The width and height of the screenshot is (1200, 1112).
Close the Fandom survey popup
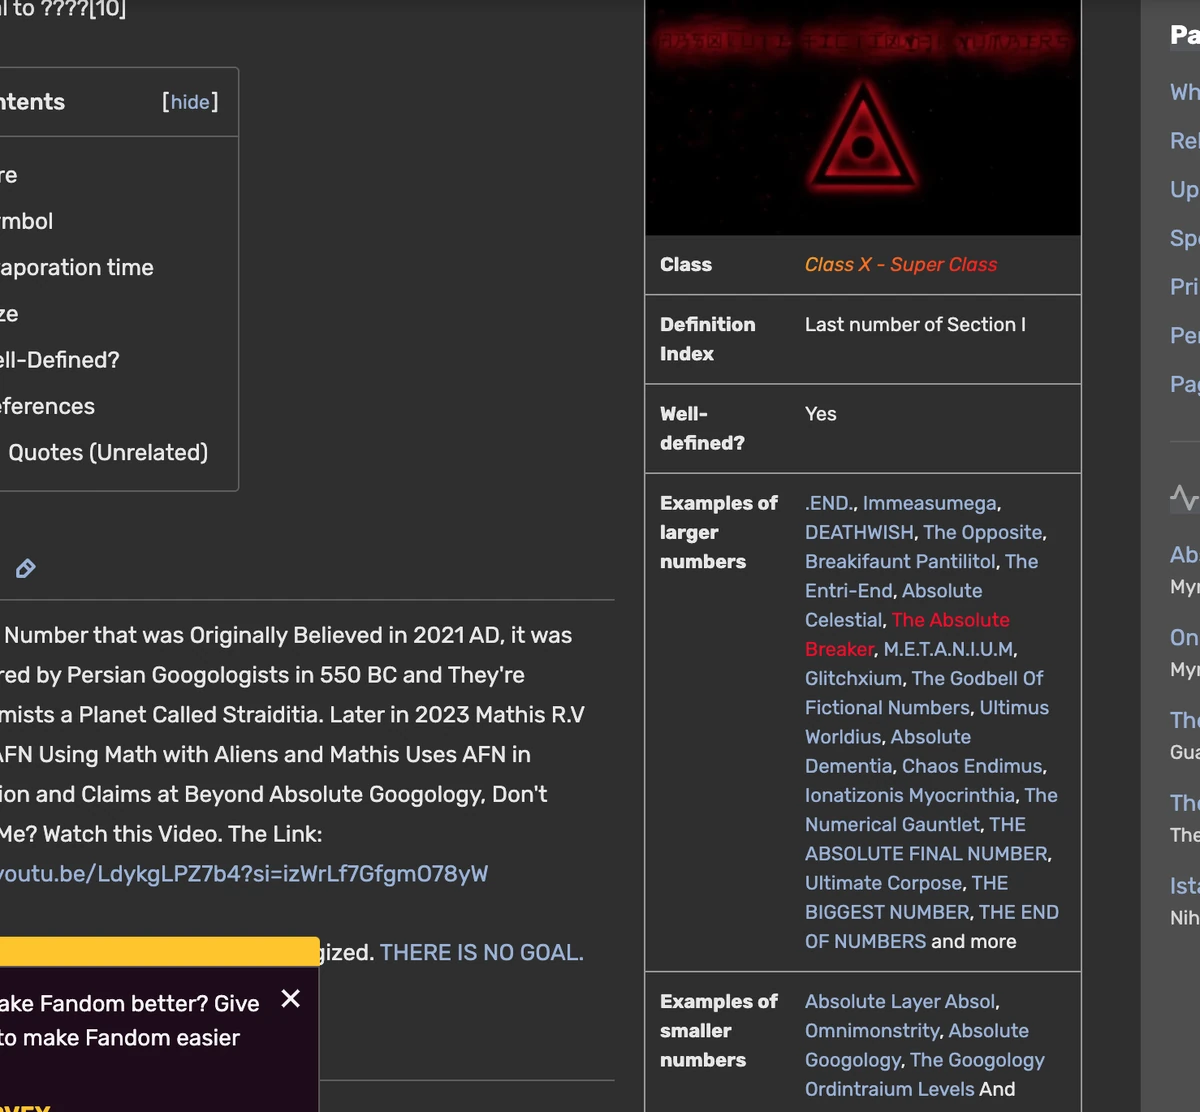291,999
